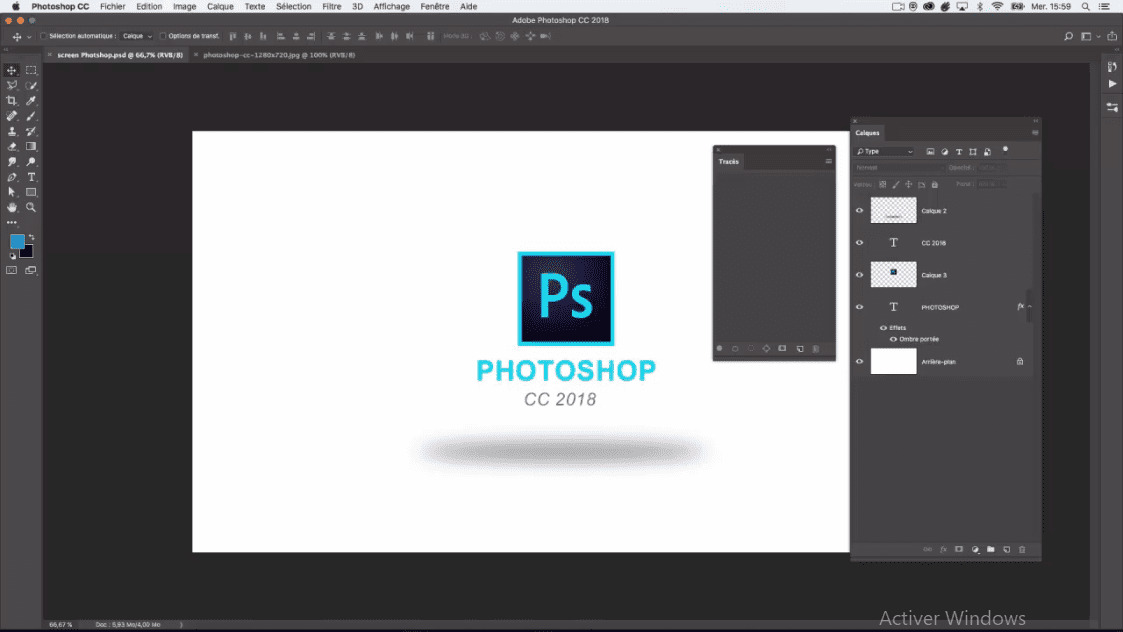Select the Horizontal Type tool
The width and height of the screenshot is (1123, 632).
[31, 177]
